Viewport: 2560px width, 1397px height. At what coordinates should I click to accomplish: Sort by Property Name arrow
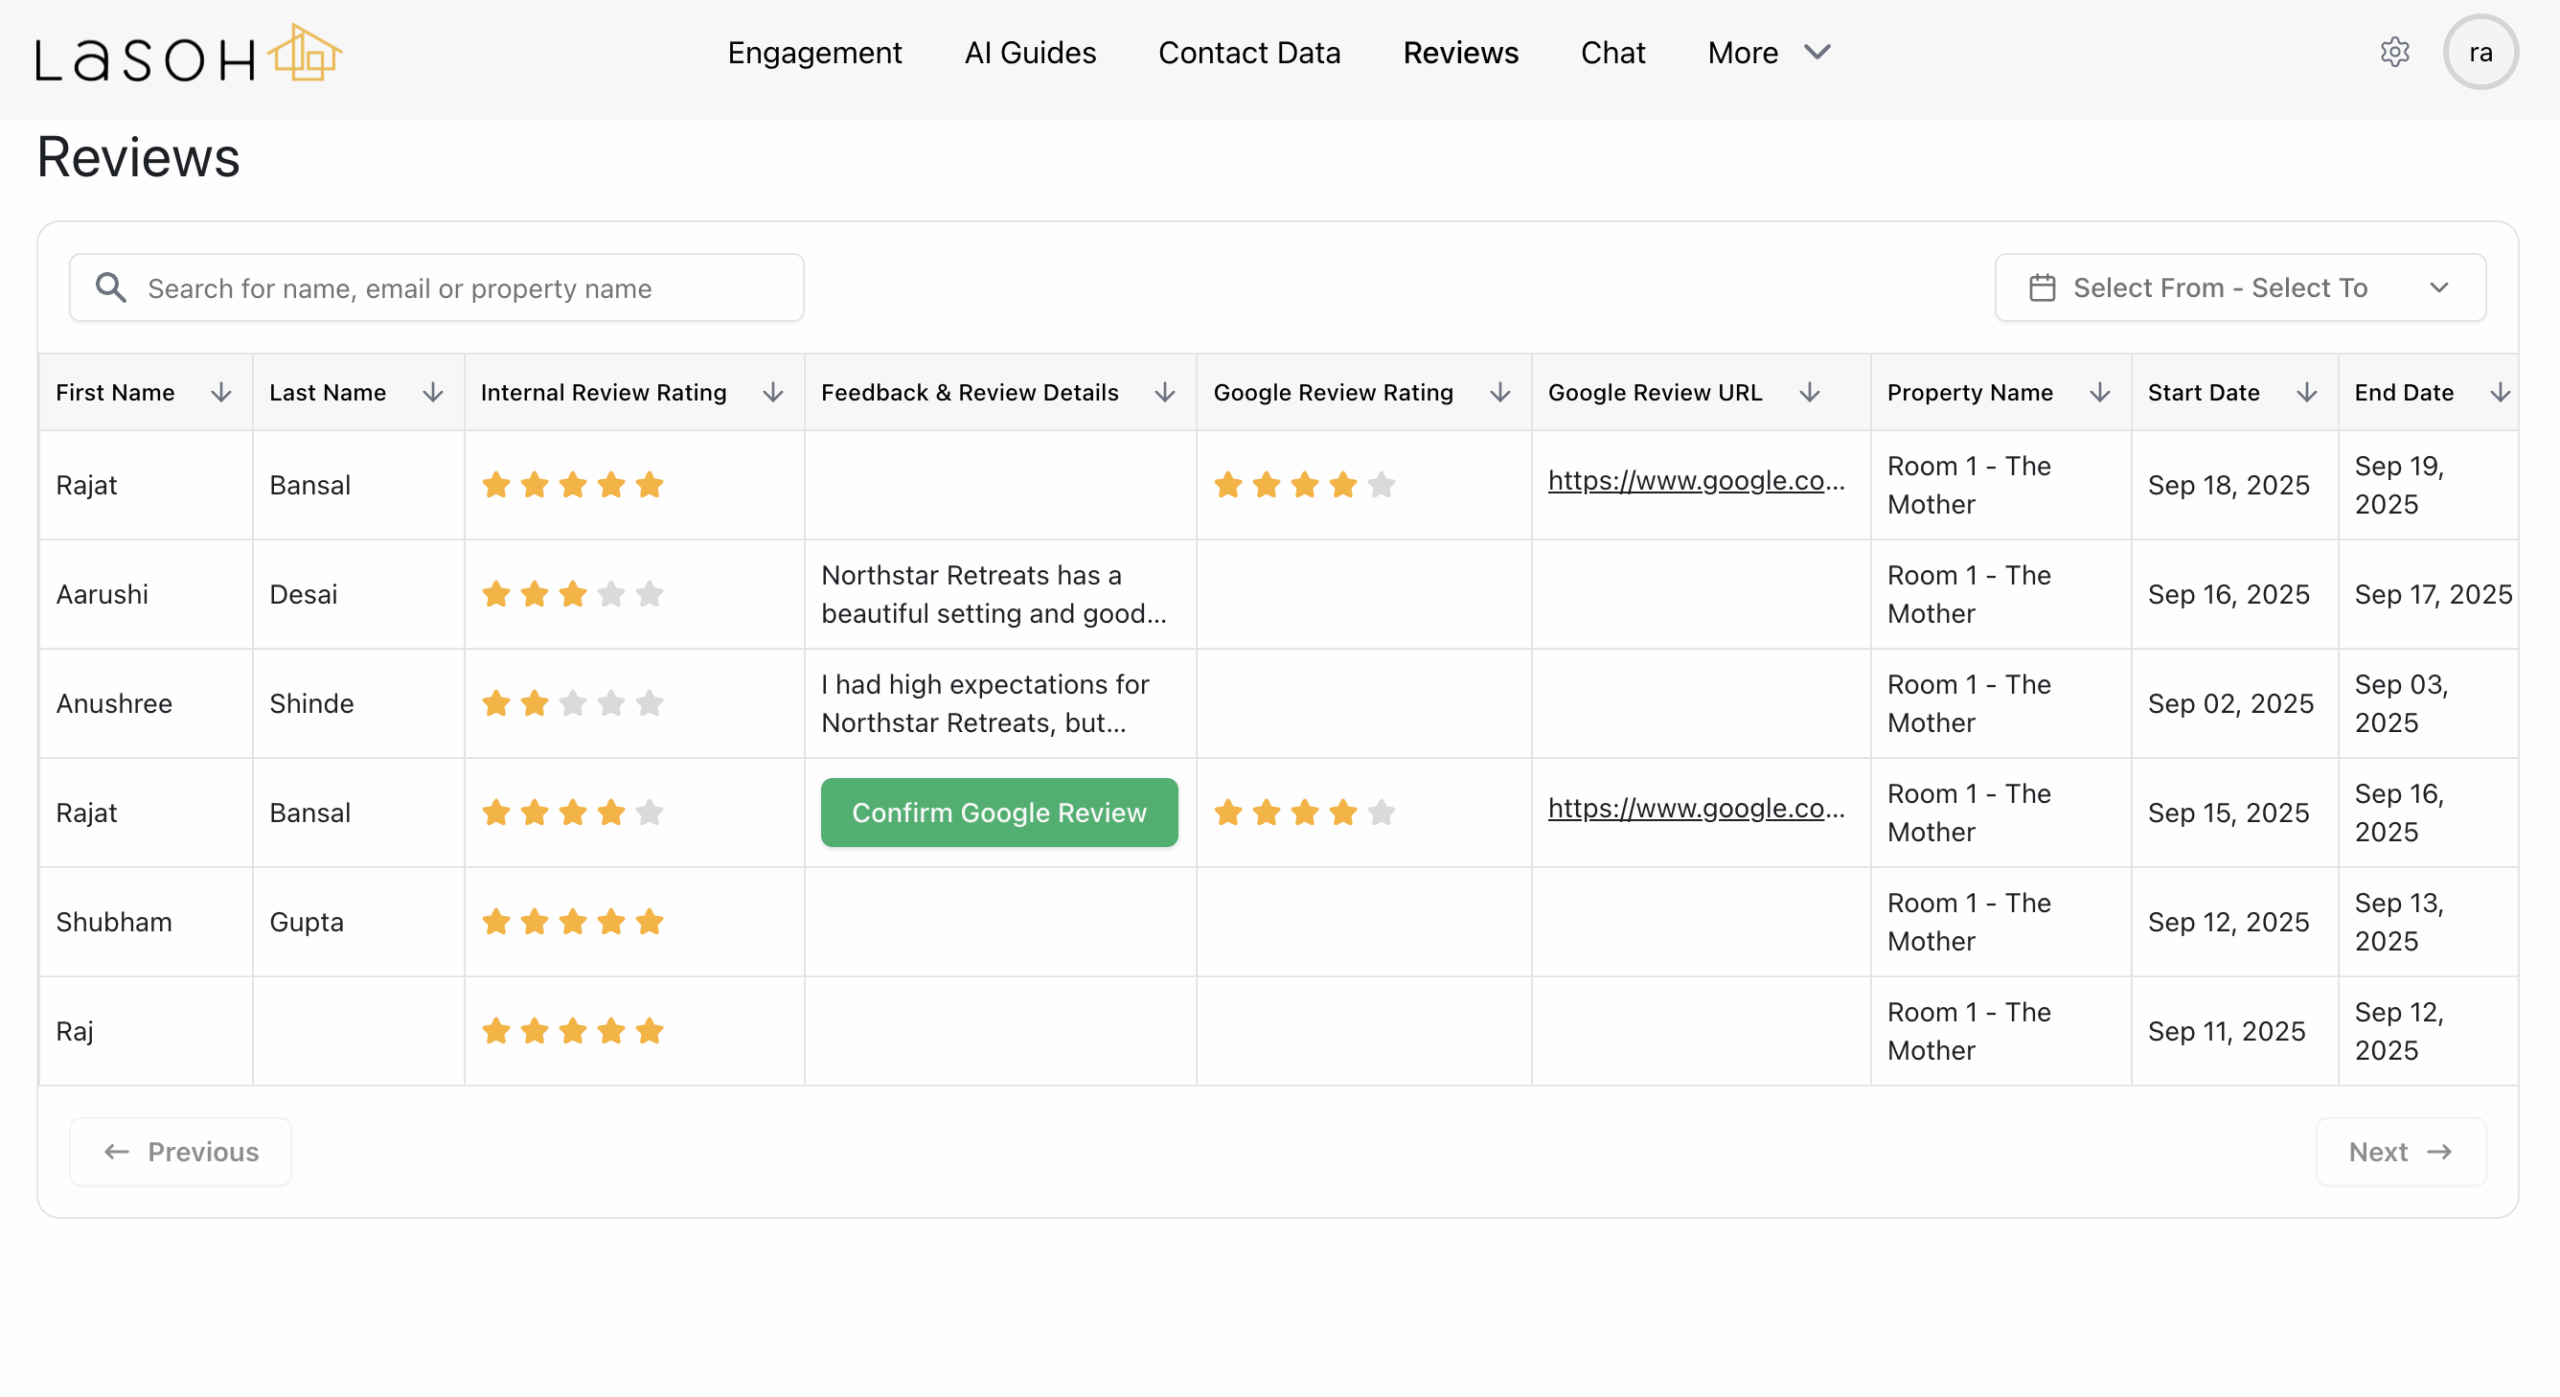(x=2099, y=393)
